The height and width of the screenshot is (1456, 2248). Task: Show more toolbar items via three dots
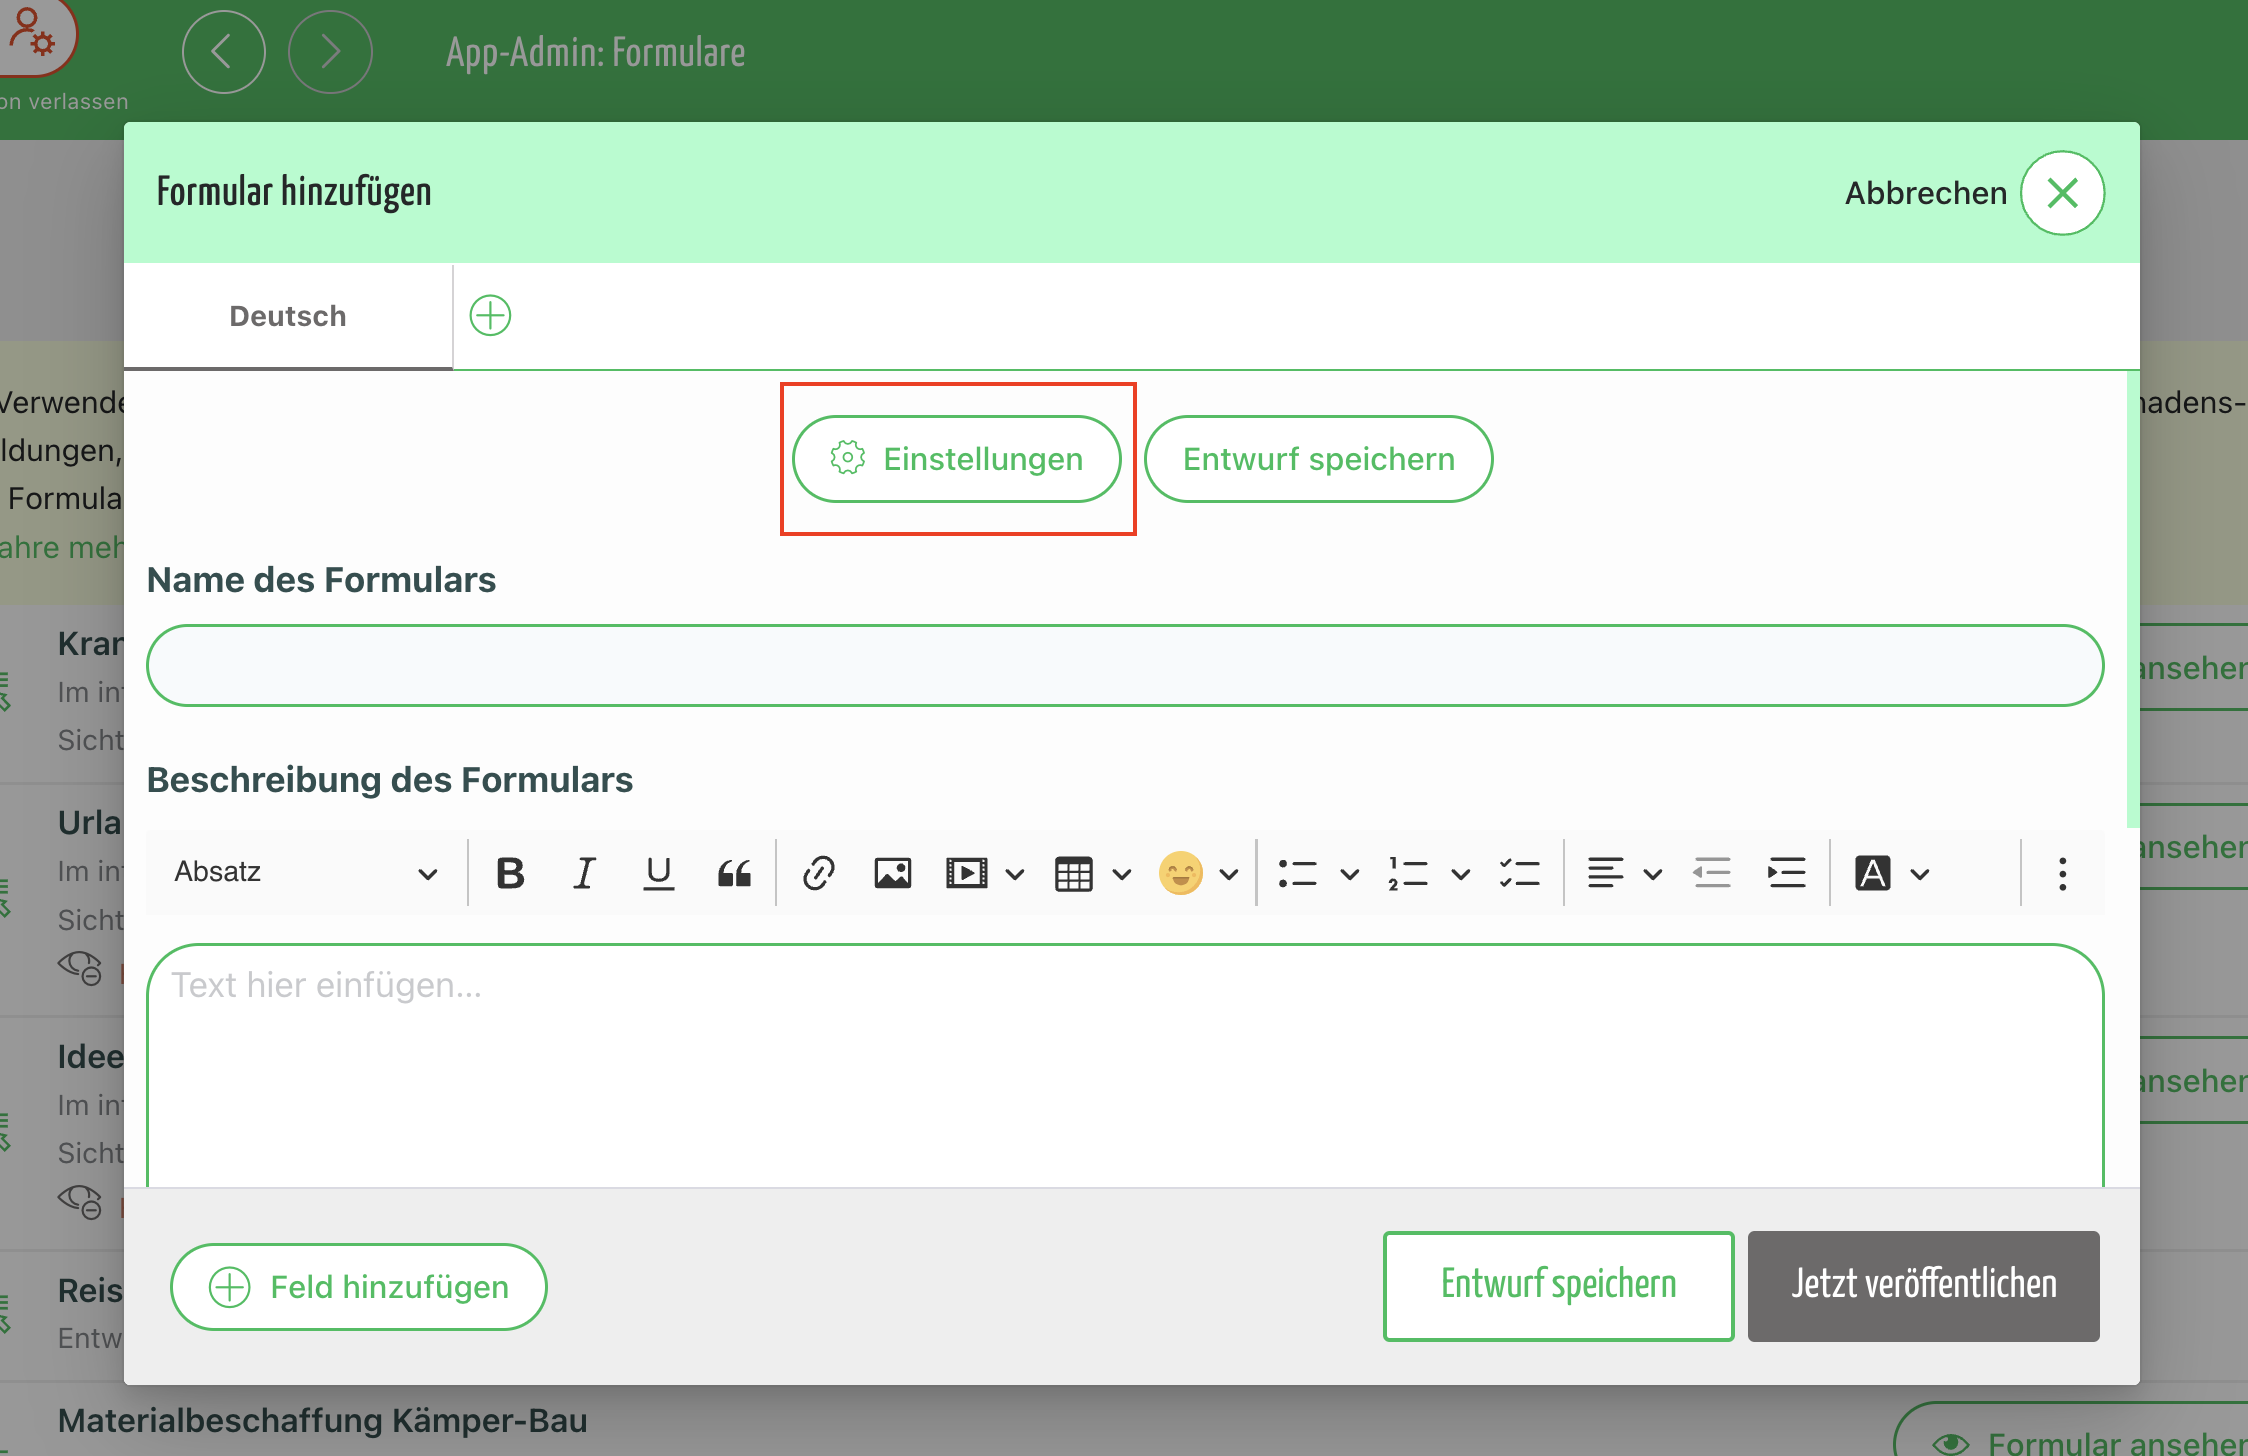point(2062,873)
